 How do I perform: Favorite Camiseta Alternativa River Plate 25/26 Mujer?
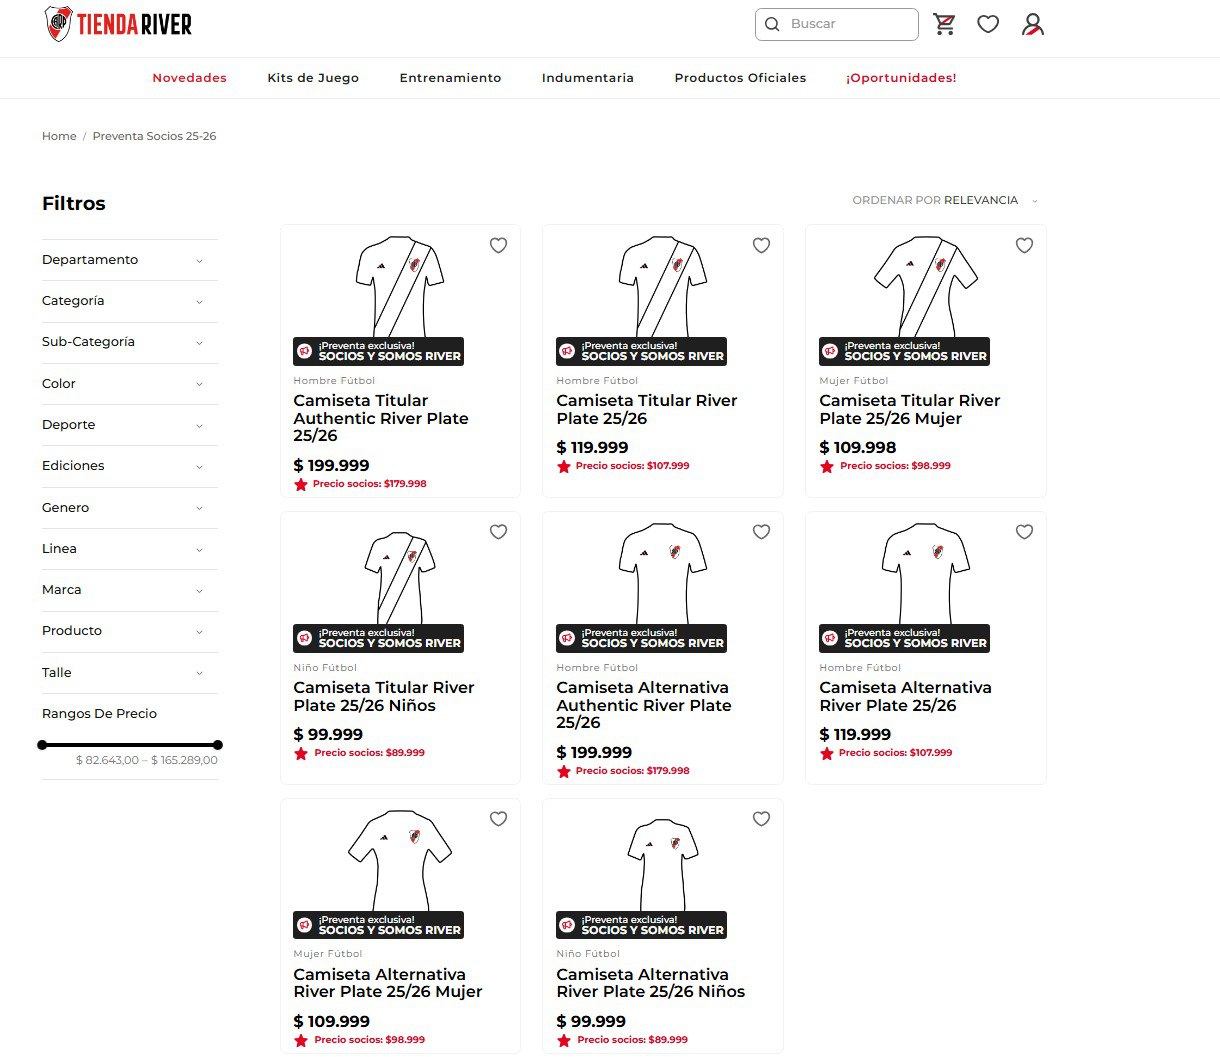(x=498, y=819)
